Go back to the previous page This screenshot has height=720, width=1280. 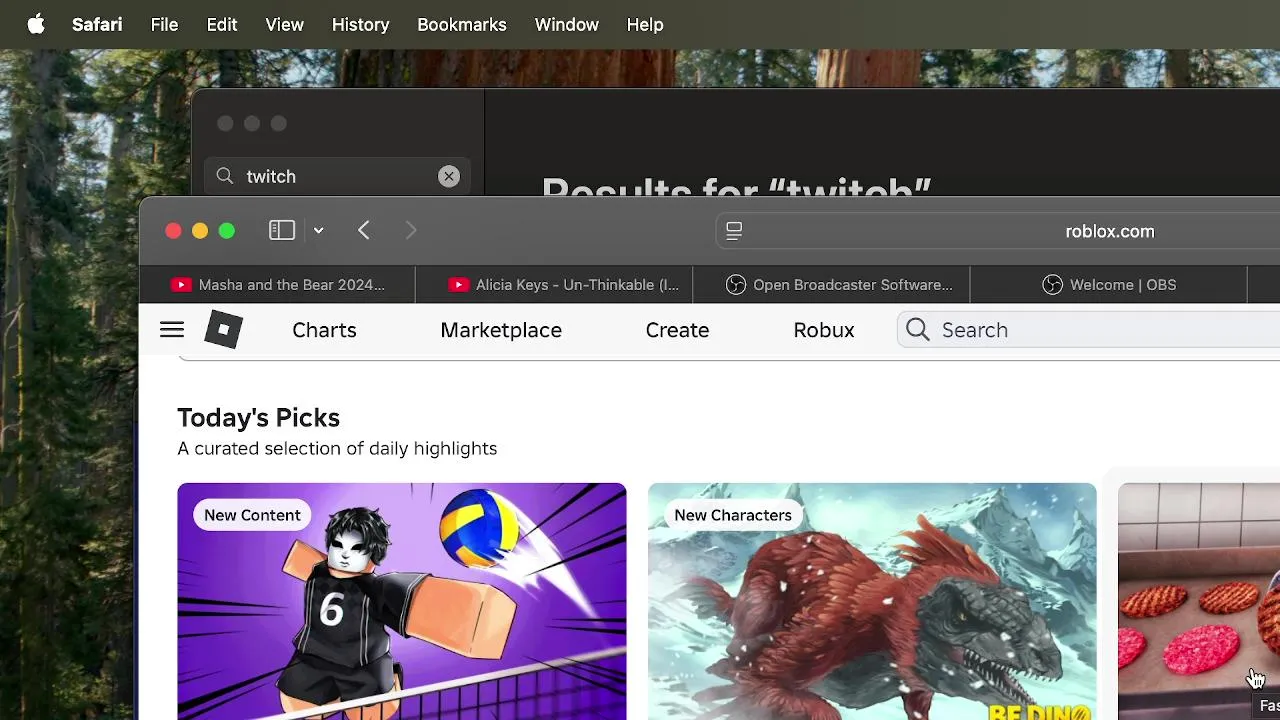click(x=364, y=231)
